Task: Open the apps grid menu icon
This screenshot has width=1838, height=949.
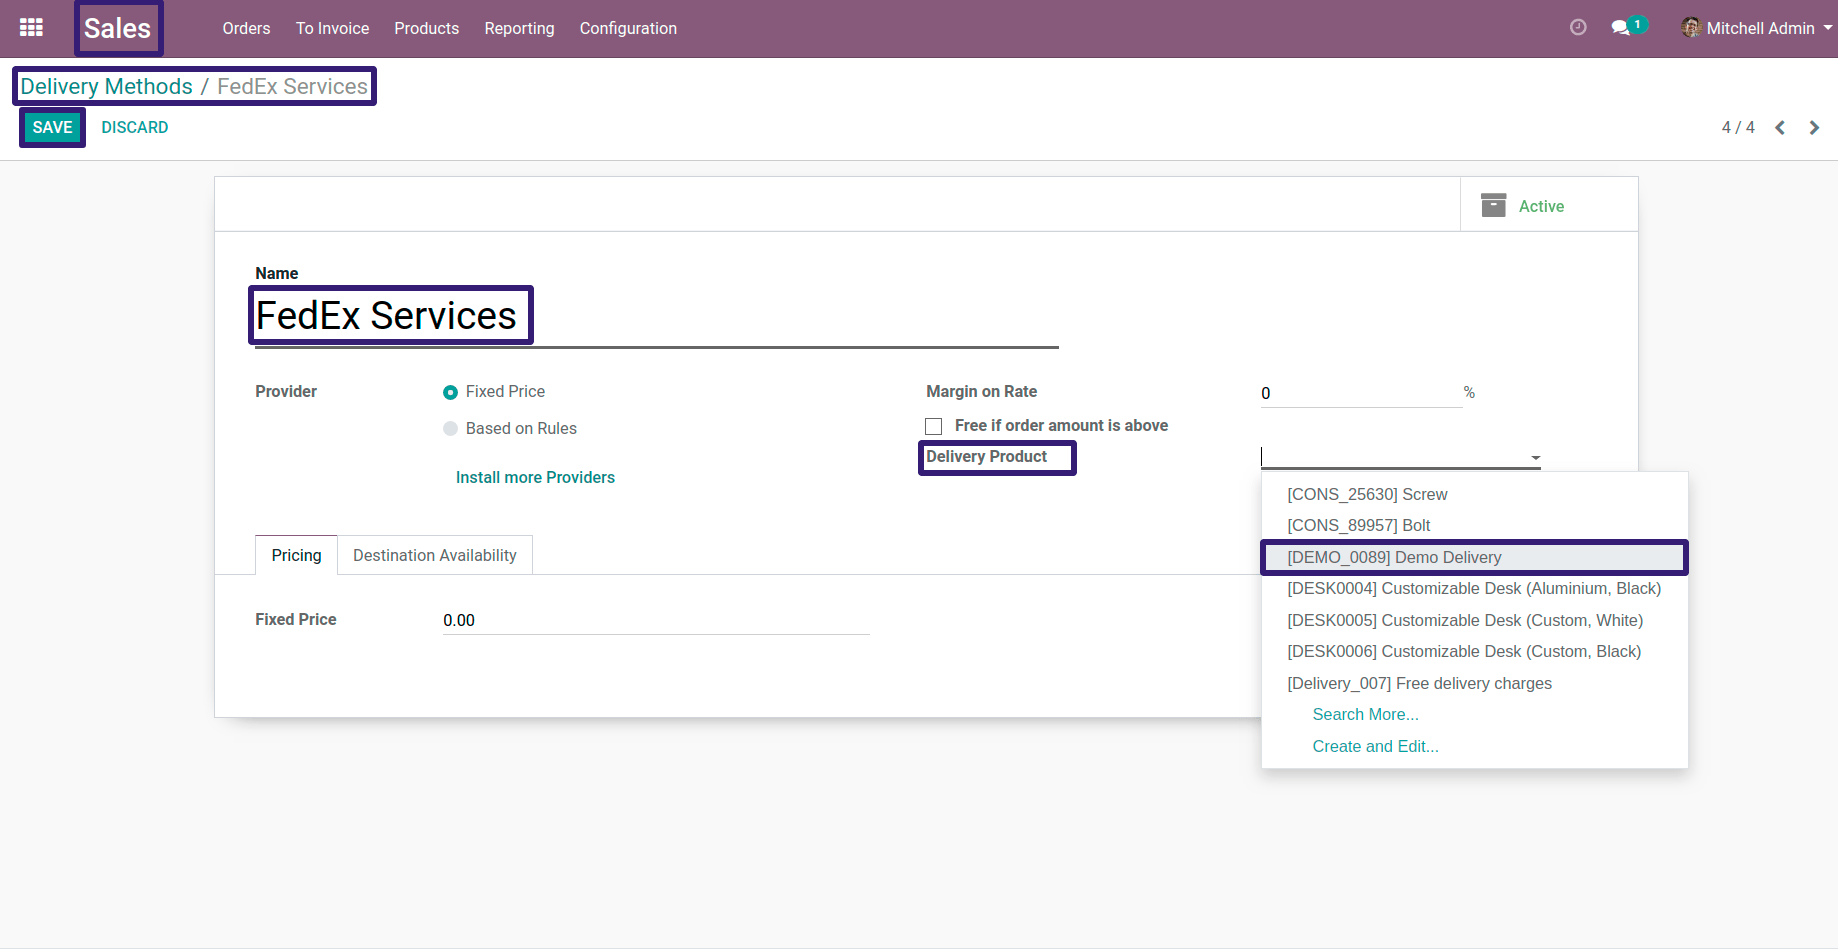Action: point(31,28)
